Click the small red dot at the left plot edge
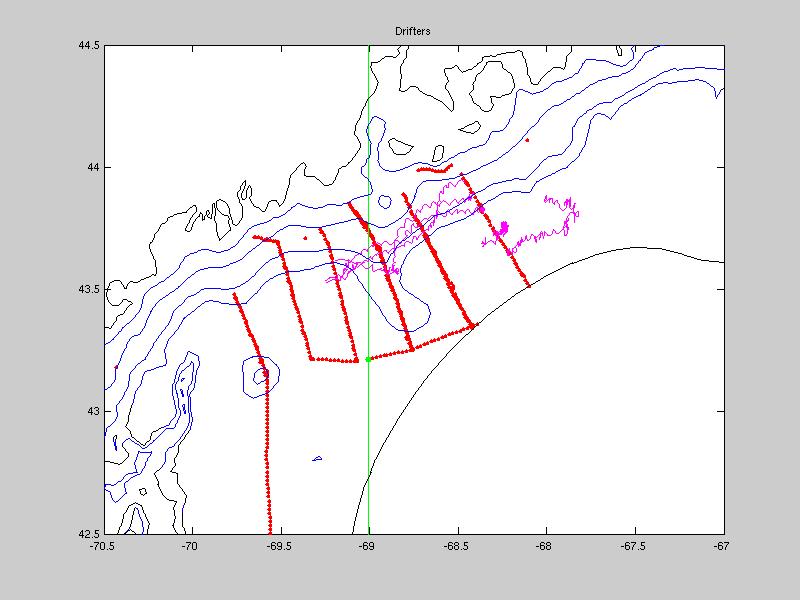This screenshot has height=600, width=800. [x=116, y=367]
